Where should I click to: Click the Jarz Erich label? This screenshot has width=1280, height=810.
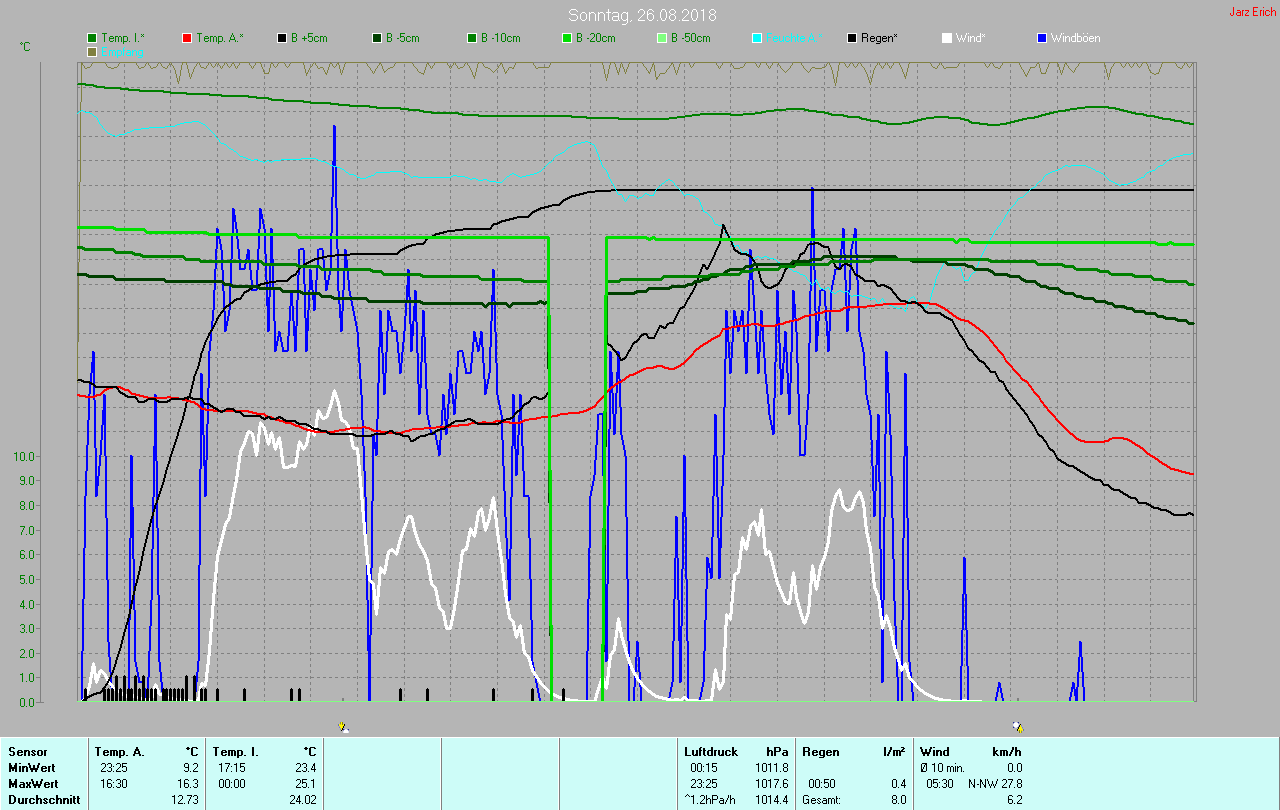pyautogui.click(x=1251, y=12)
